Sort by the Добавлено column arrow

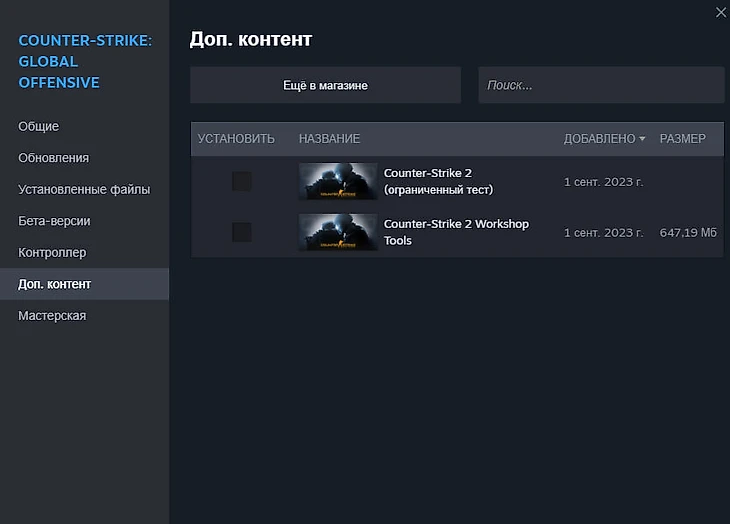[642, 139]
